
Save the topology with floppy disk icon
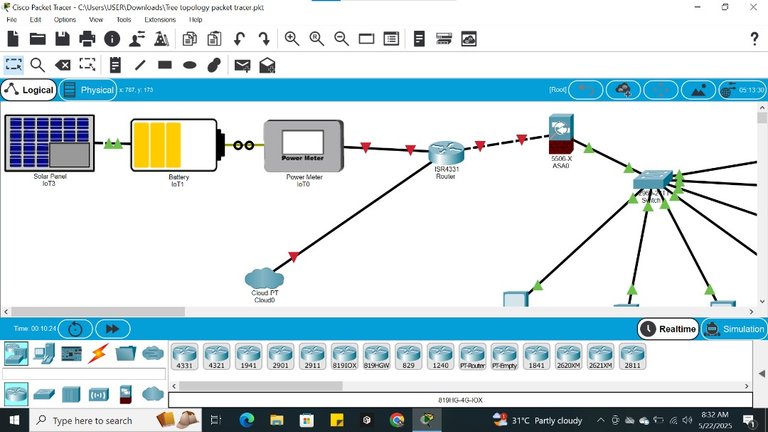[x=62, y=39]
